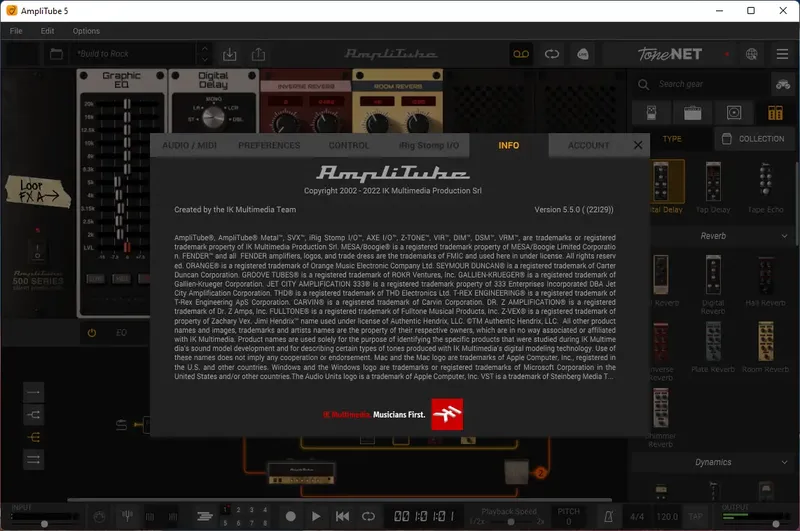Screen dimensions: 800x531
Task: Adjust the Playback Speed slider
Action: 510,521
